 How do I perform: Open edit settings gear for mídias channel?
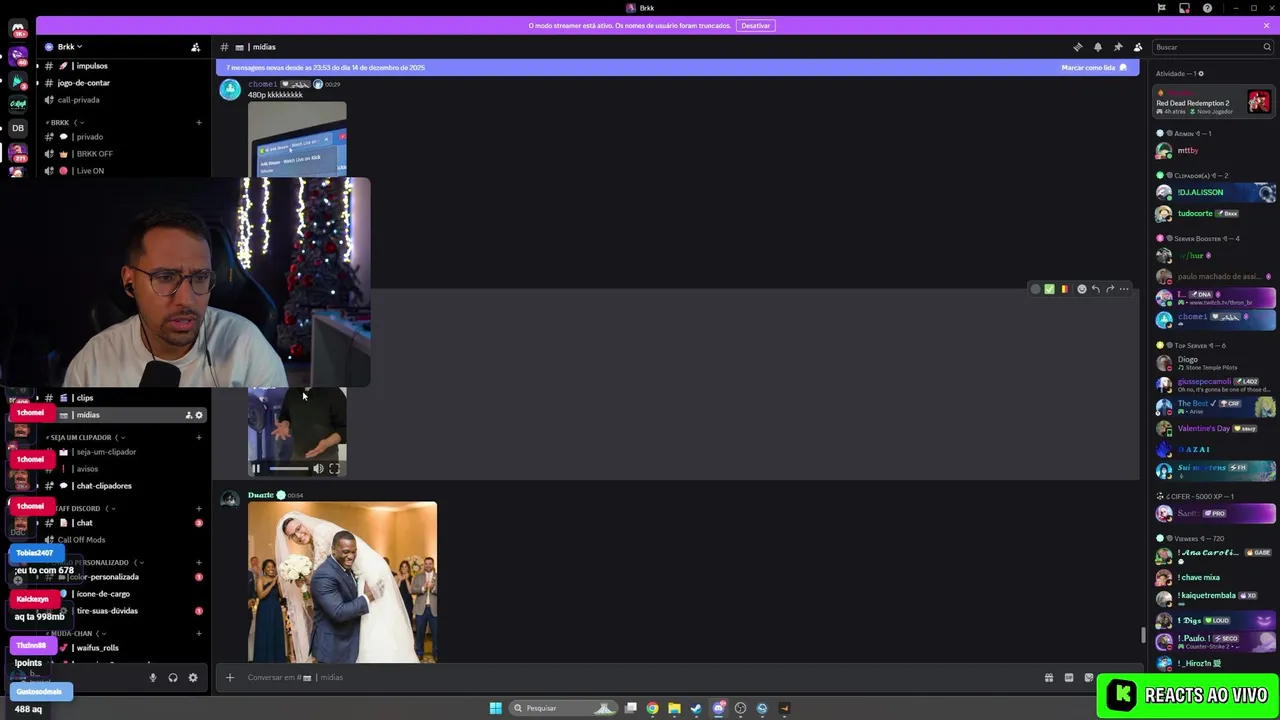tap(198, 415)
